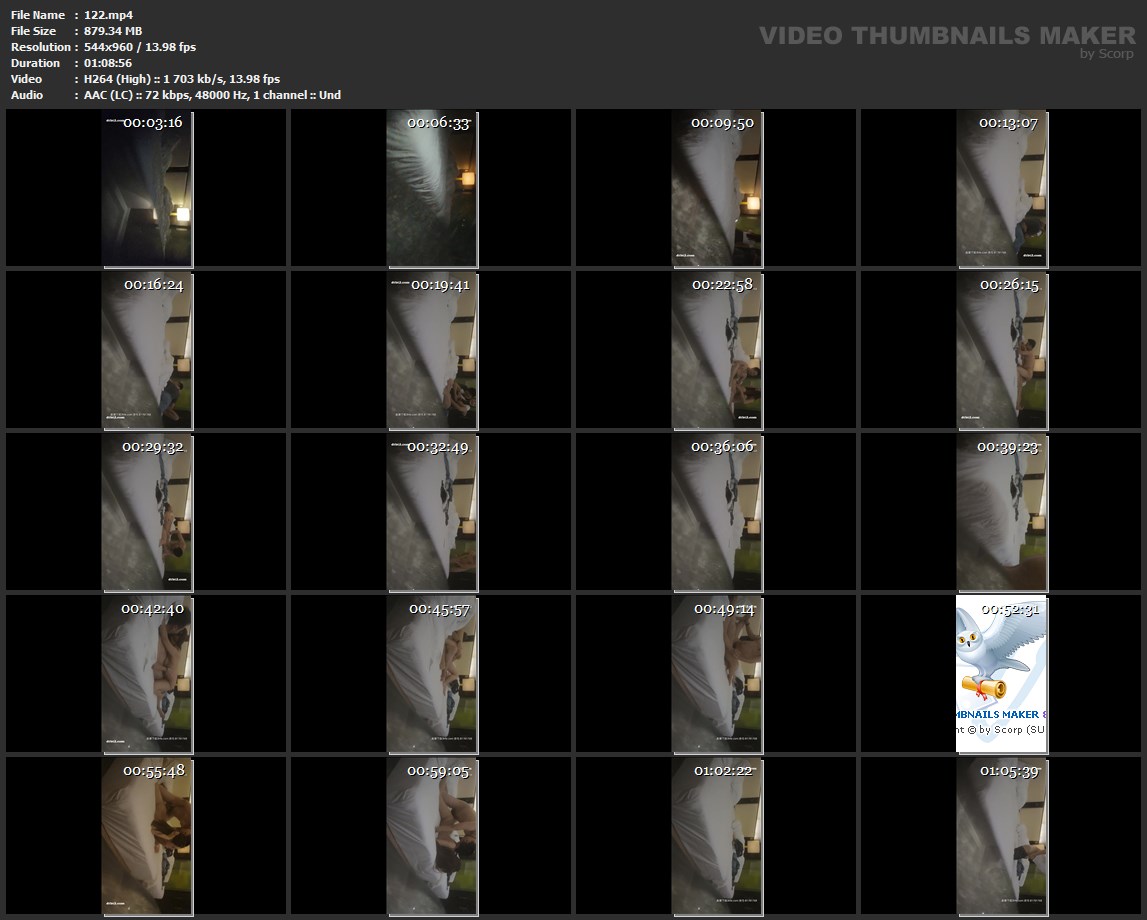1147x920 pixels.
Task: Click the thumbnail labeled 00:55:48
Action: (x=147, y=837)
